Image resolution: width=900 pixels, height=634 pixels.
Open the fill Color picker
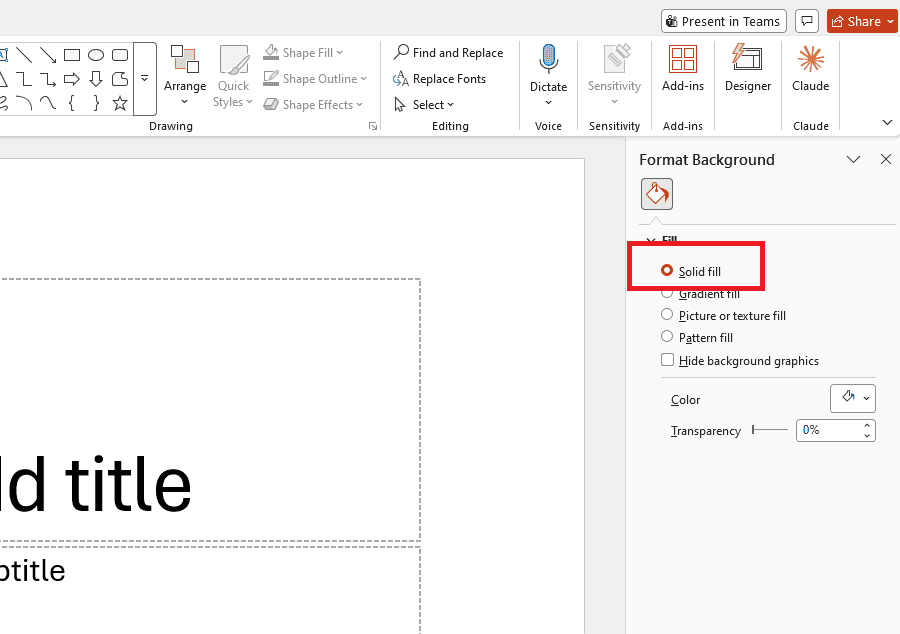coord(852,398)
